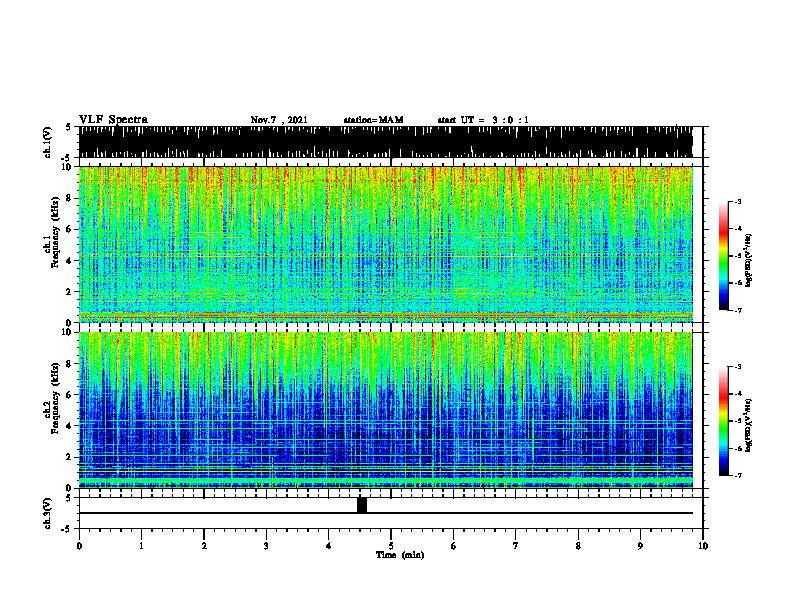Click time axis tick label "8"
The image size is (792, 612).
[578, 546]
